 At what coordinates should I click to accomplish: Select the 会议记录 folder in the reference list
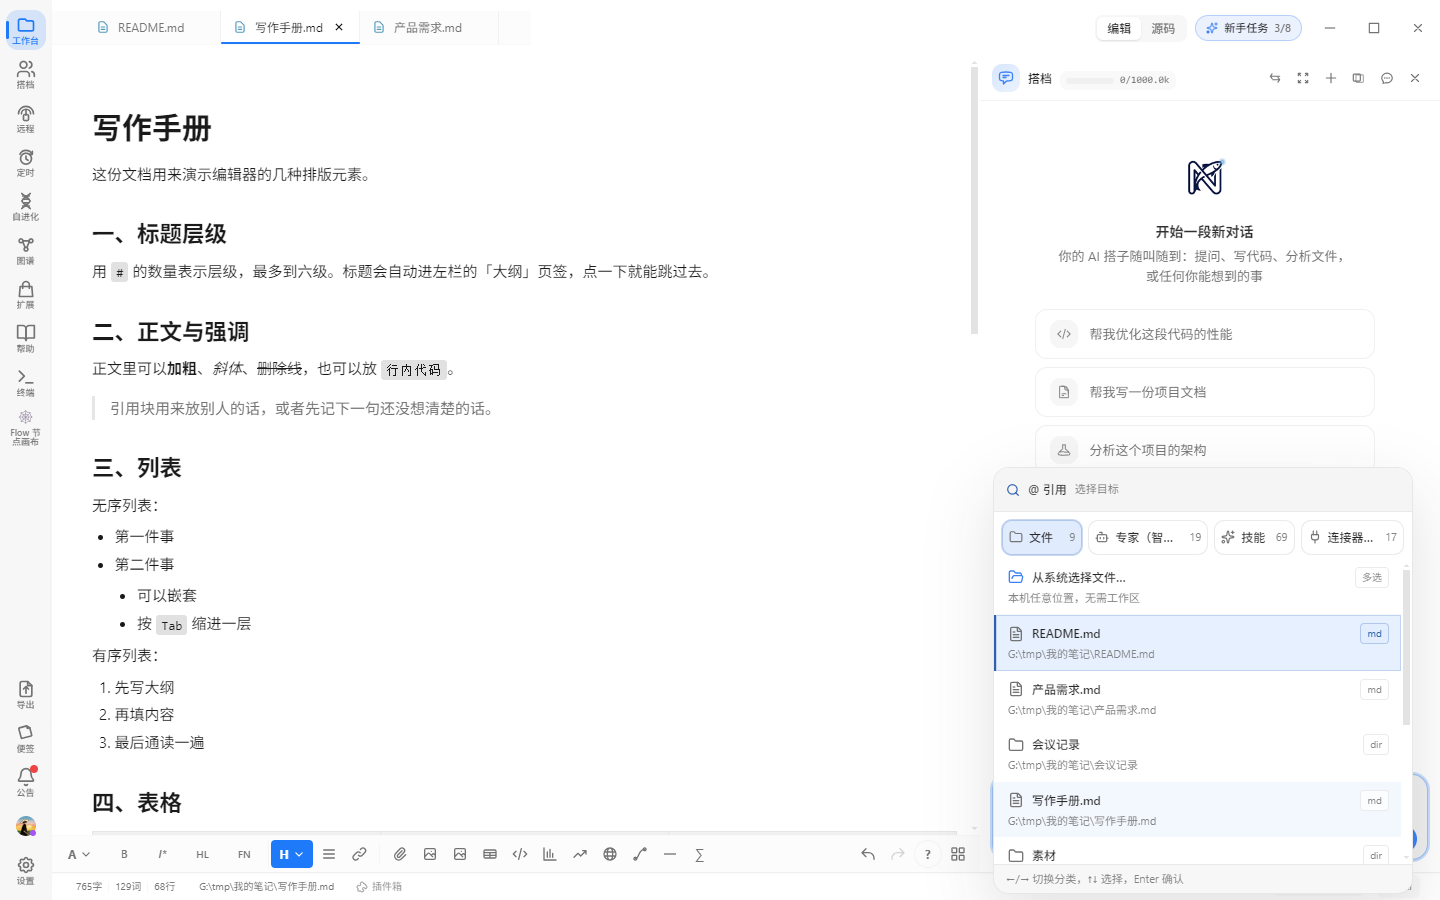[x=1198, y=754]
